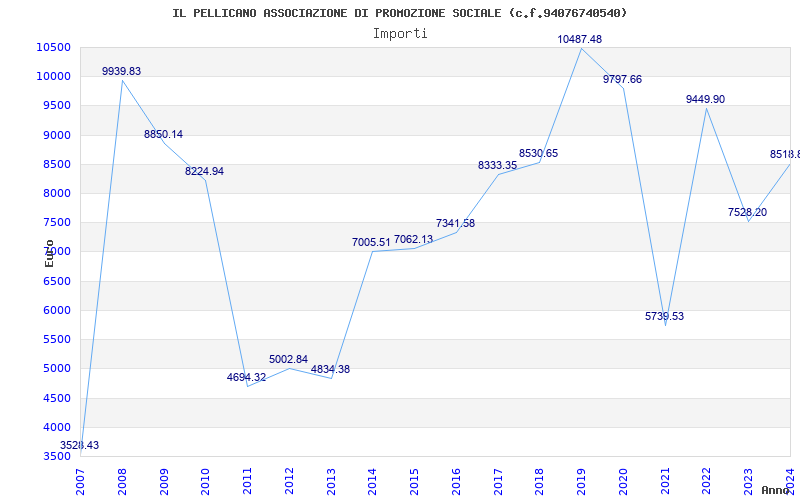The height and width of the screenshot is (500, 800).
Task: Select data label 8333.35
Action: pyautogui.click(x=497, y=165)
